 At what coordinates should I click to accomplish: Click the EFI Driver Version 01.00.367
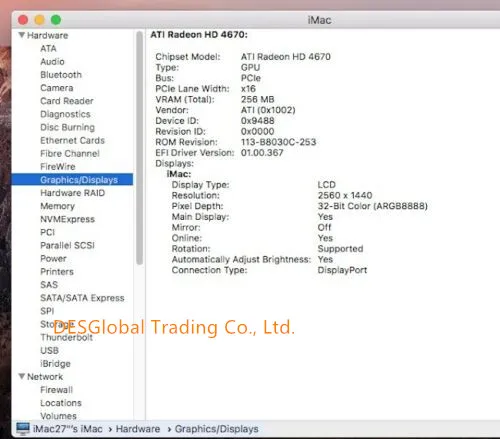coord(262,153)
